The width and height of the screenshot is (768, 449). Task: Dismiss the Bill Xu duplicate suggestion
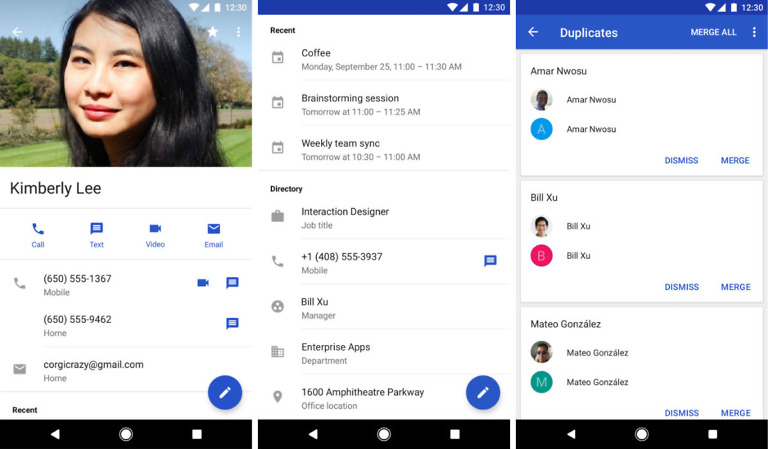click(x=681, y=286)
